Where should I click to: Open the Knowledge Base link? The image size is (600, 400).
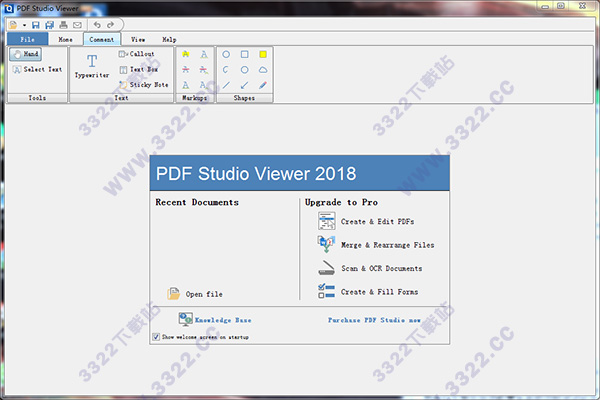coord(223,320)
